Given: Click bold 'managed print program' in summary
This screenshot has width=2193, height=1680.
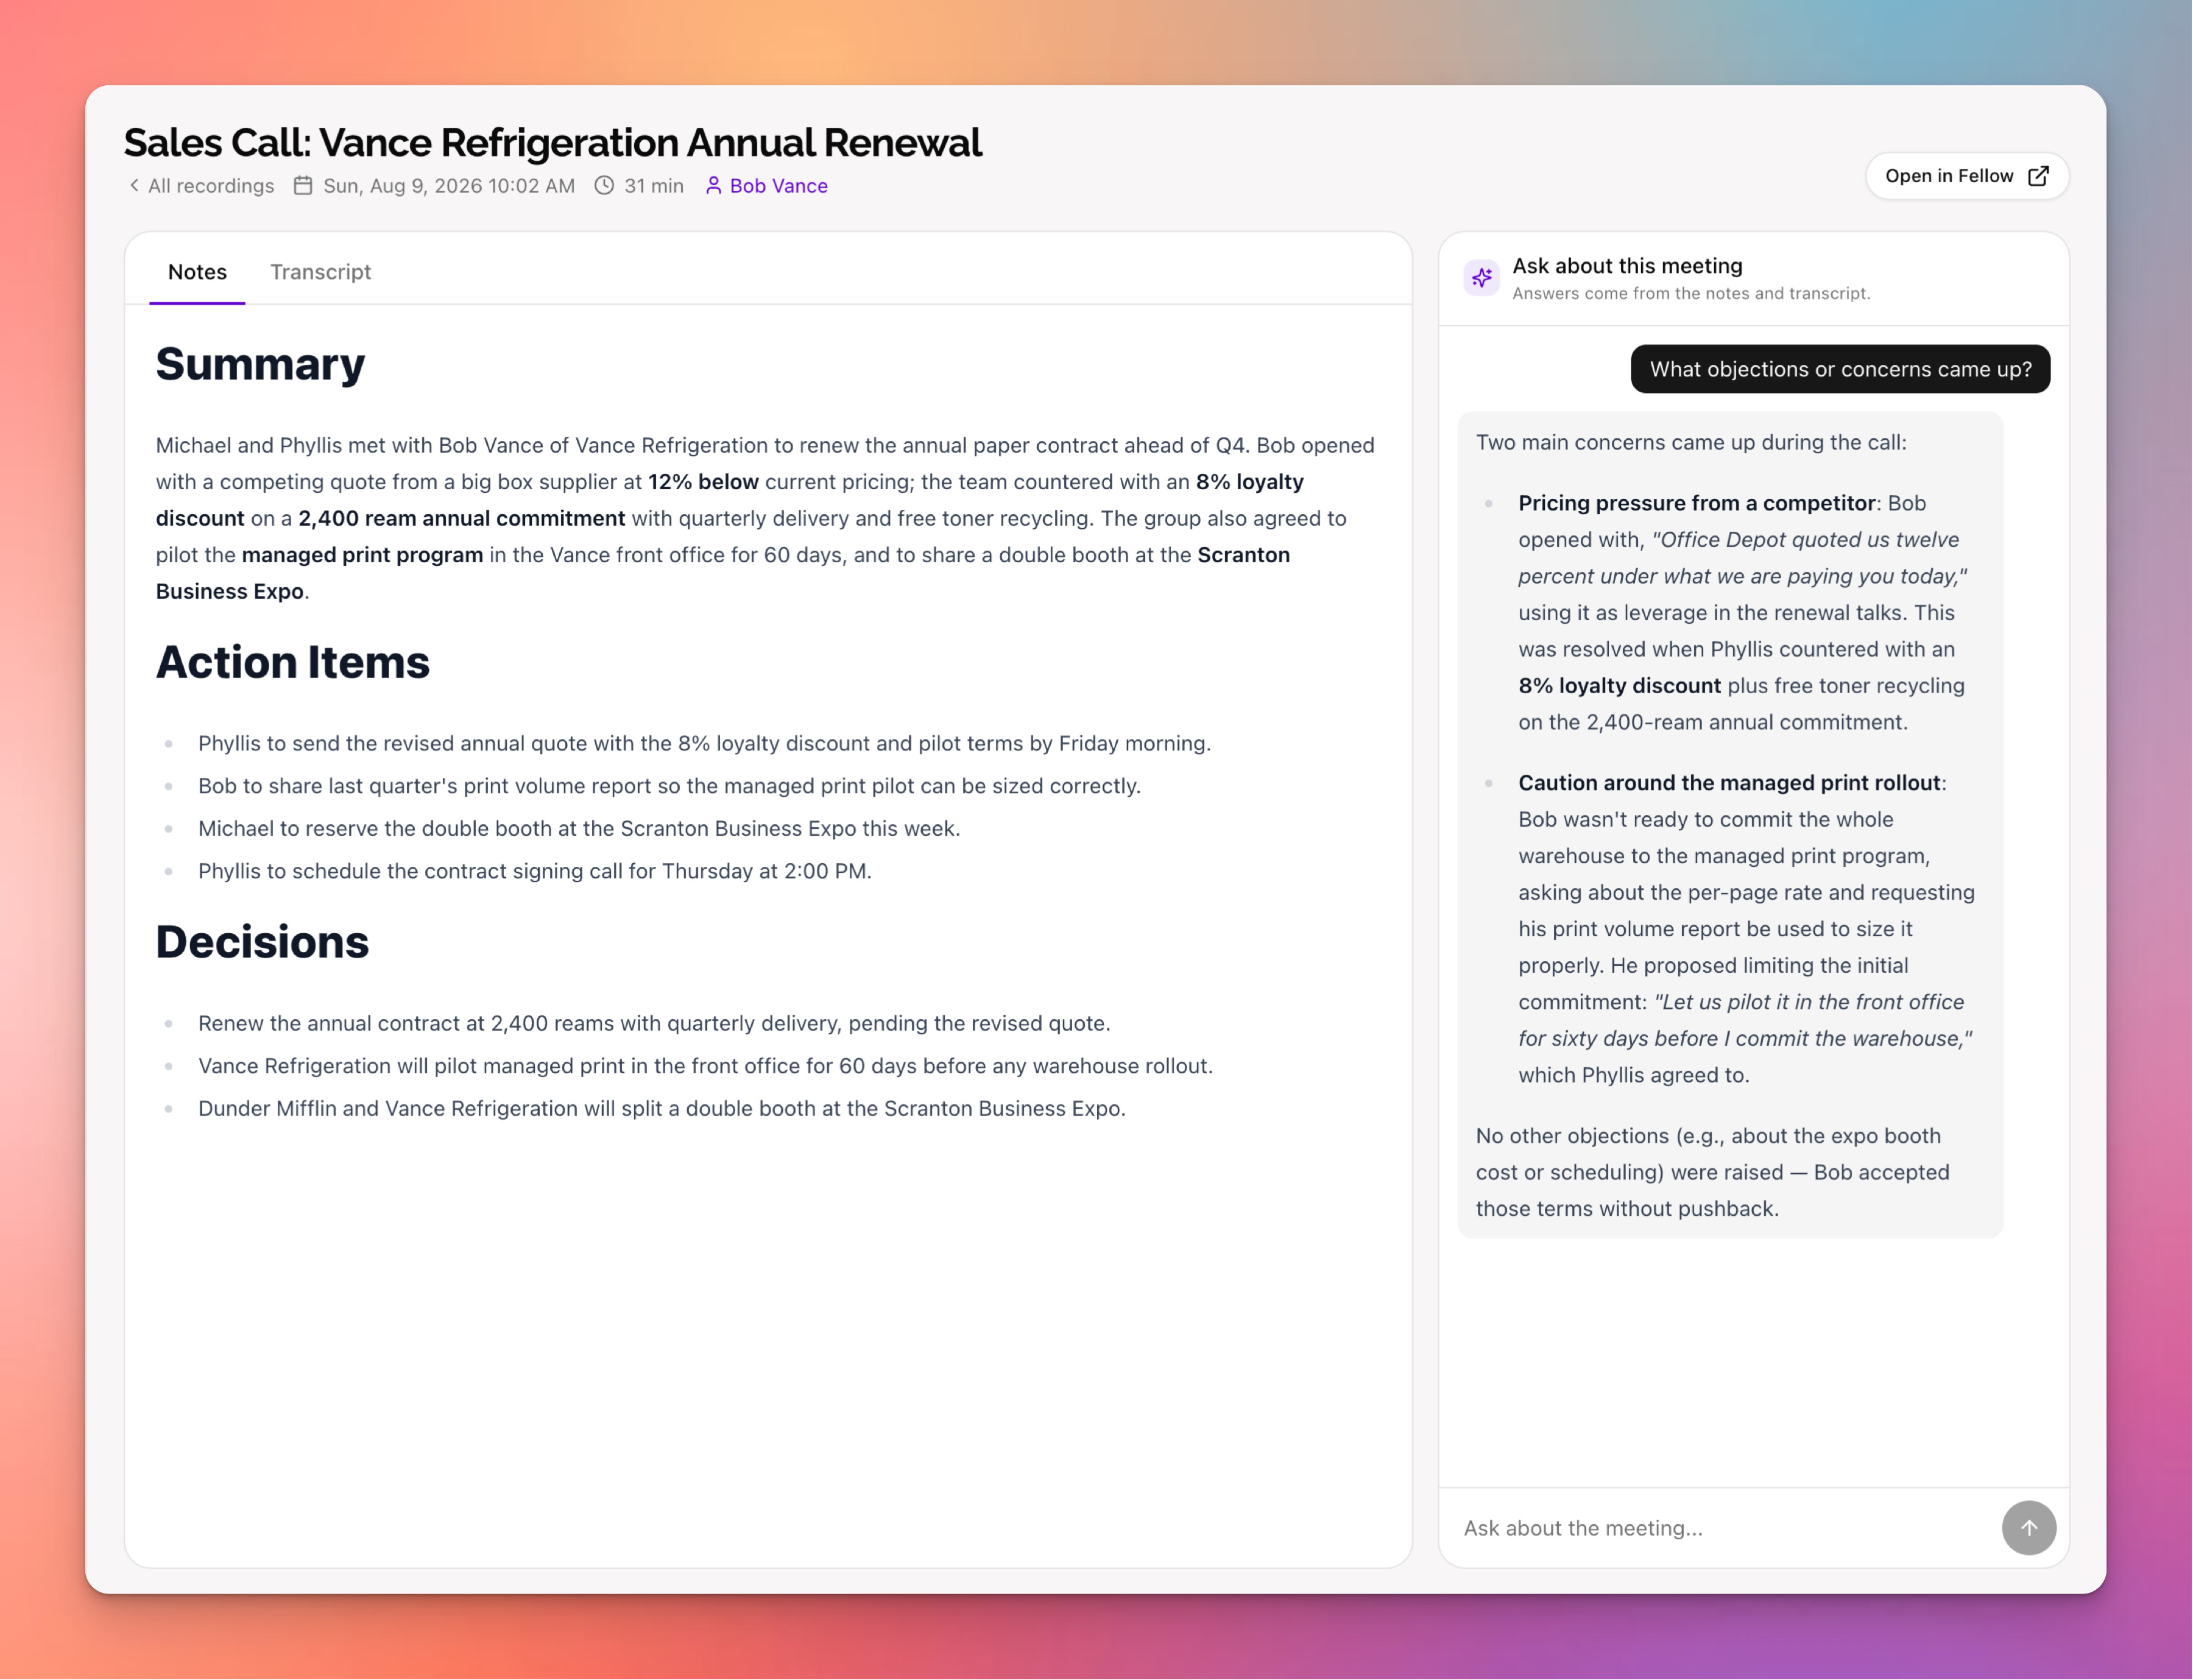Looking at the screenshot, I should point(362,555).
